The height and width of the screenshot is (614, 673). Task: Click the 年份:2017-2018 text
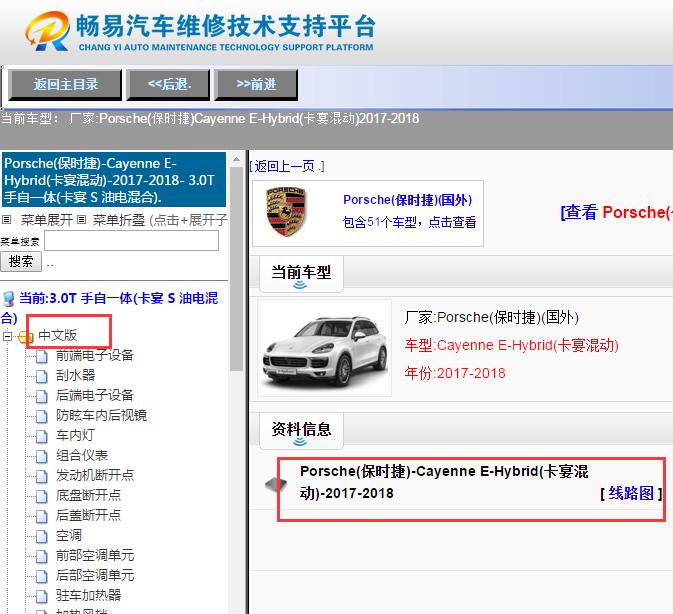pos(455,373)
